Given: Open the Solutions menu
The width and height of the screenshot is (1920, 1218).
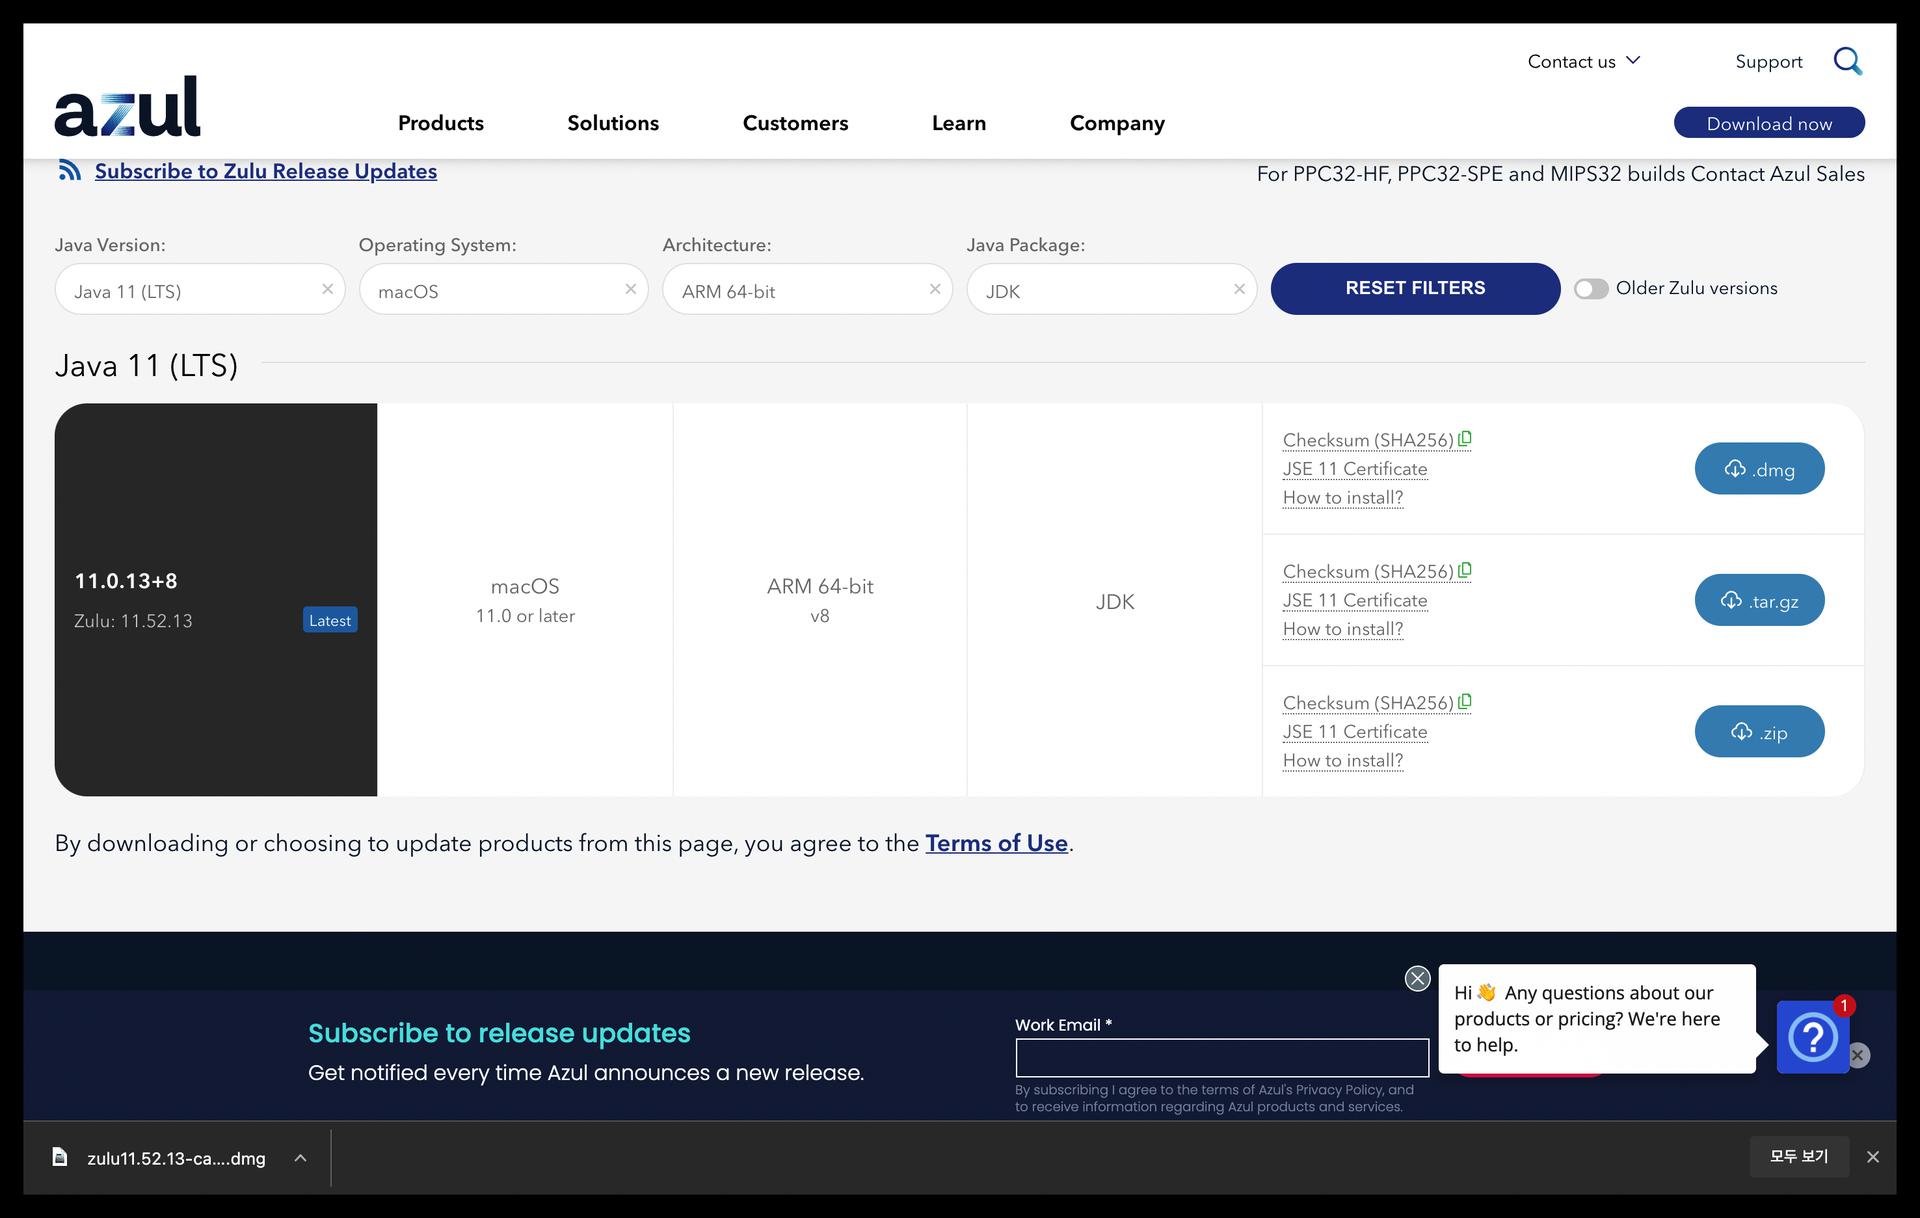Looking at the screenshot, I should [x=613, y=123].
